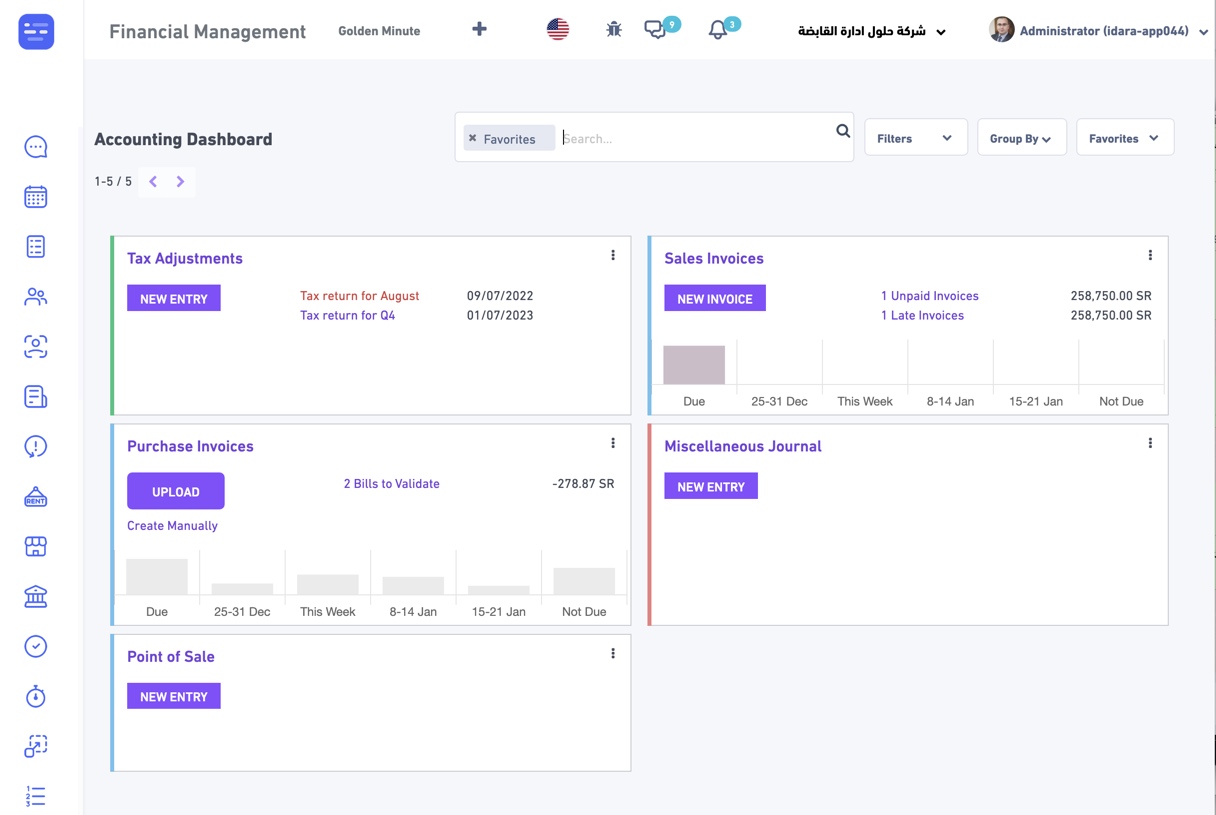Open the conversations messages icon in header

(656, 30)
